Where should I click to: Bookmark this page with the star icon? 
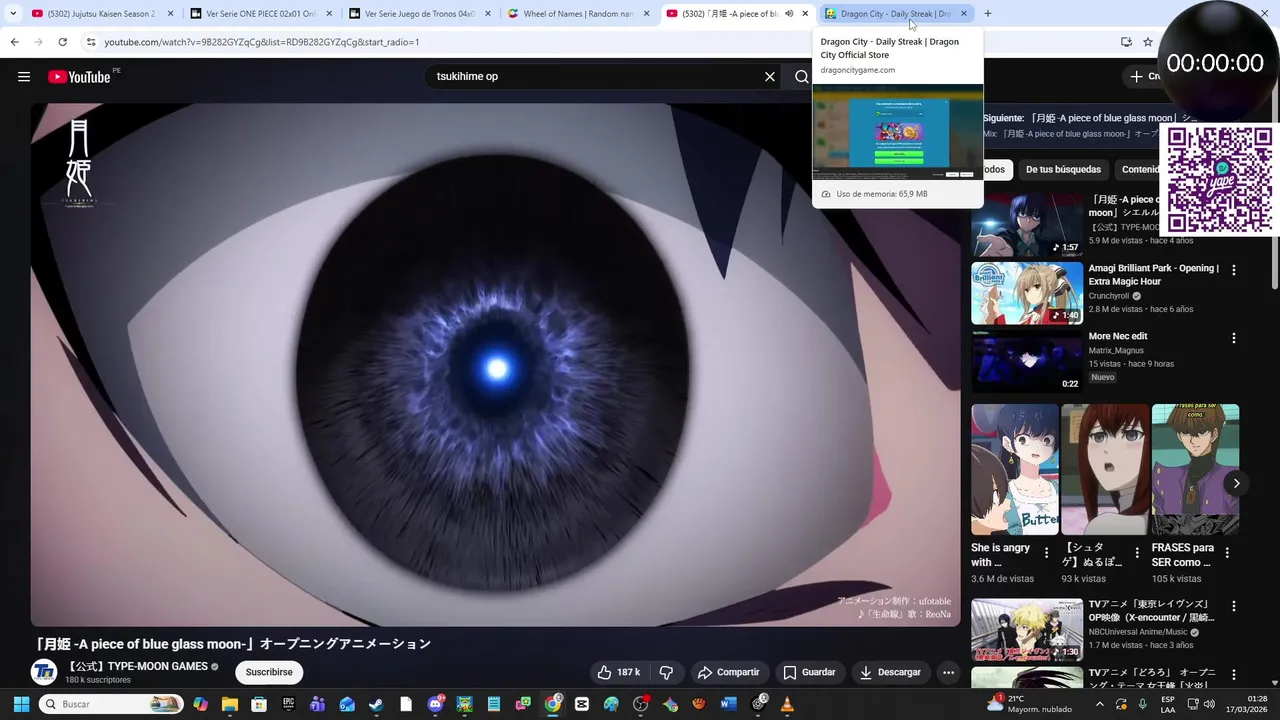point(1148,42)
